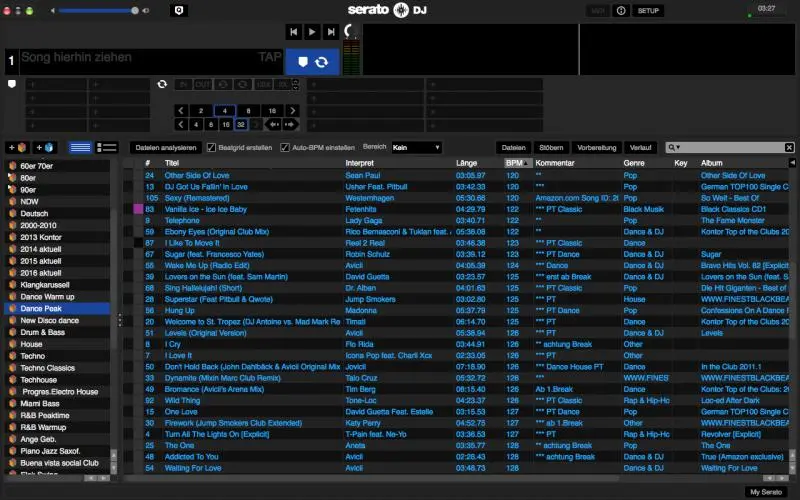The width and height of the screenshot is (800, 500).
Task: Skip to the next track on deck
Action: coord(330,32)
